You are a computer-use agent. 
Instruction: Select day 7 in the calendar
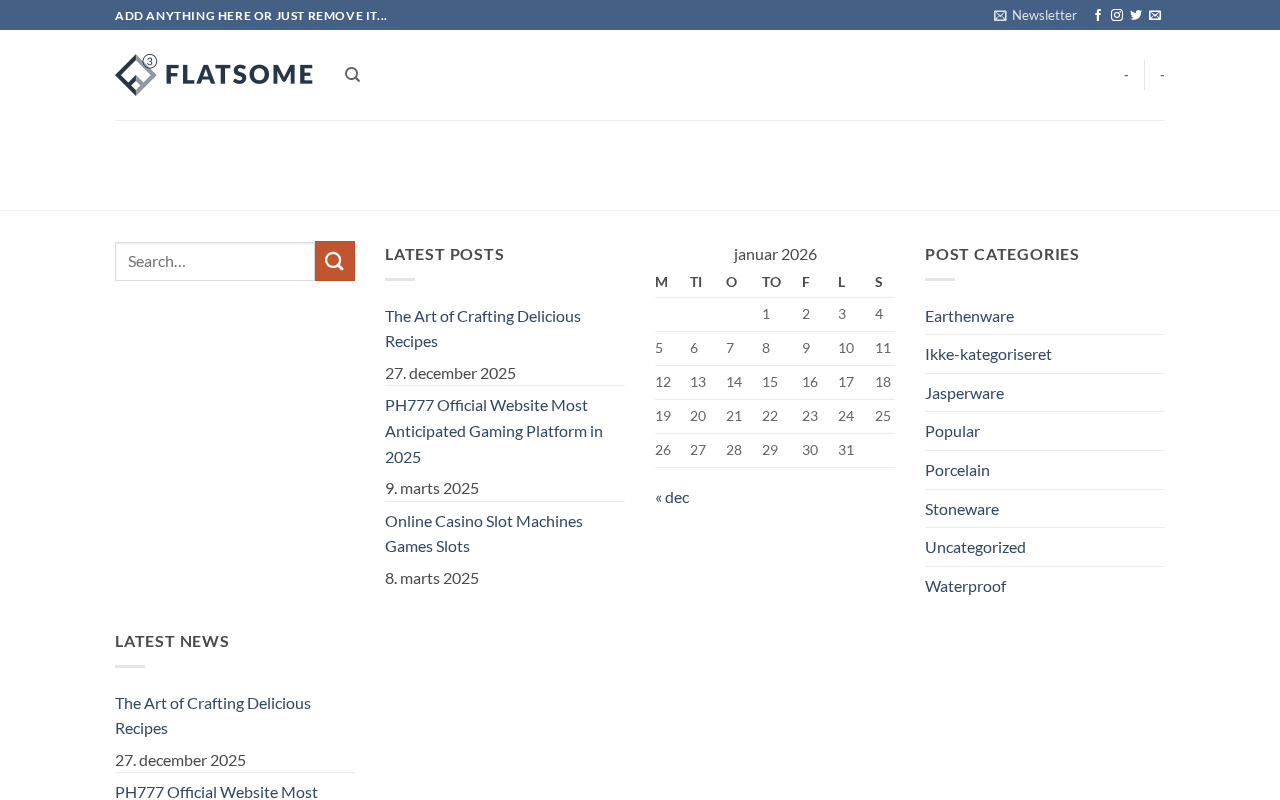(730, 348)
